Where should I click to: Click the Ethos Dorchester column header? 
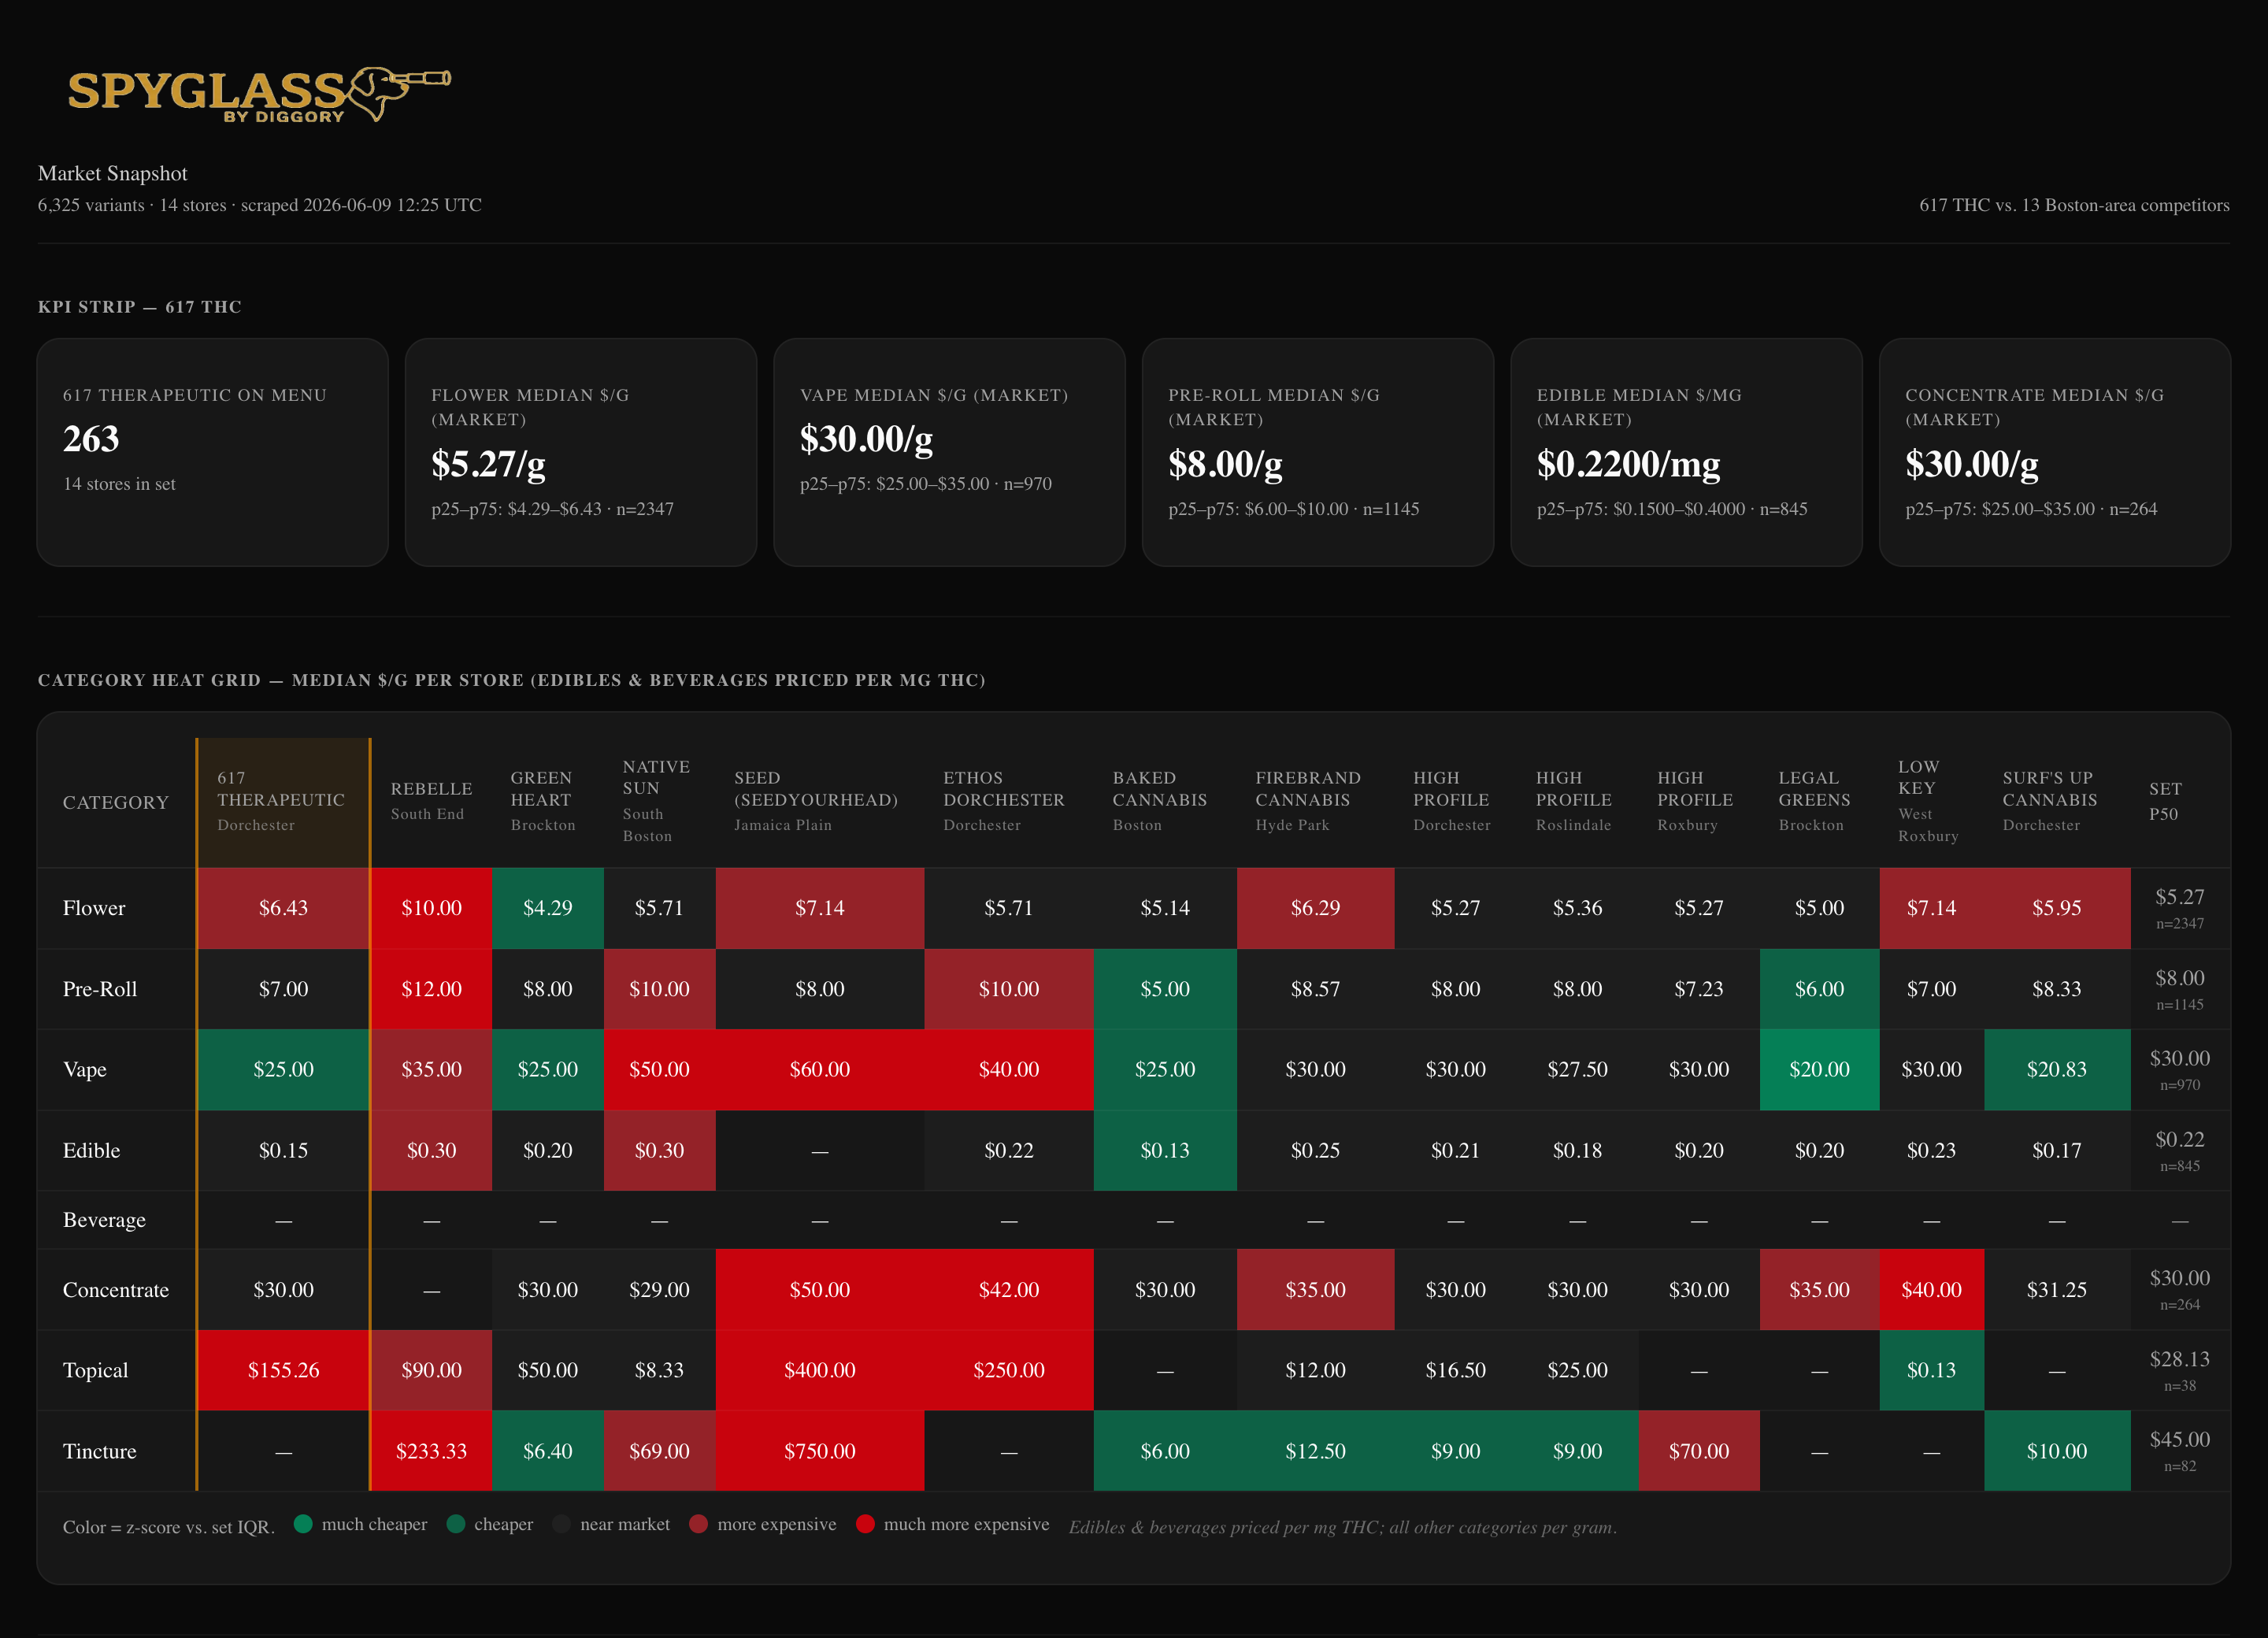[x=1008, y=802]
